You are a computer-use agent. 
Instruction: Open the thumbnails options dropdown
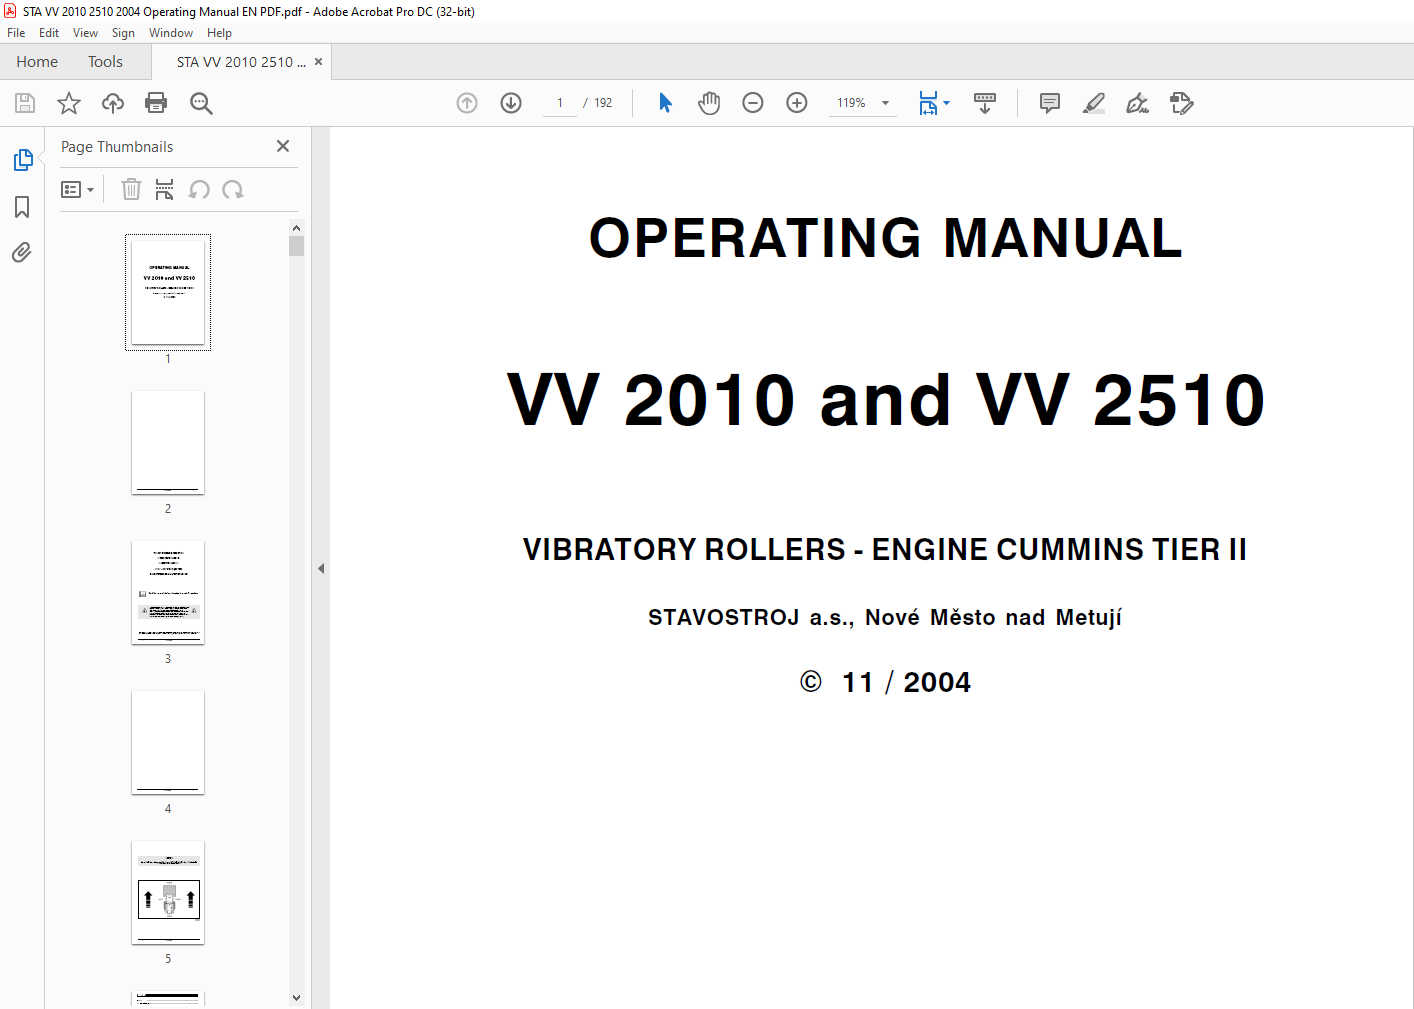(77, 189)
